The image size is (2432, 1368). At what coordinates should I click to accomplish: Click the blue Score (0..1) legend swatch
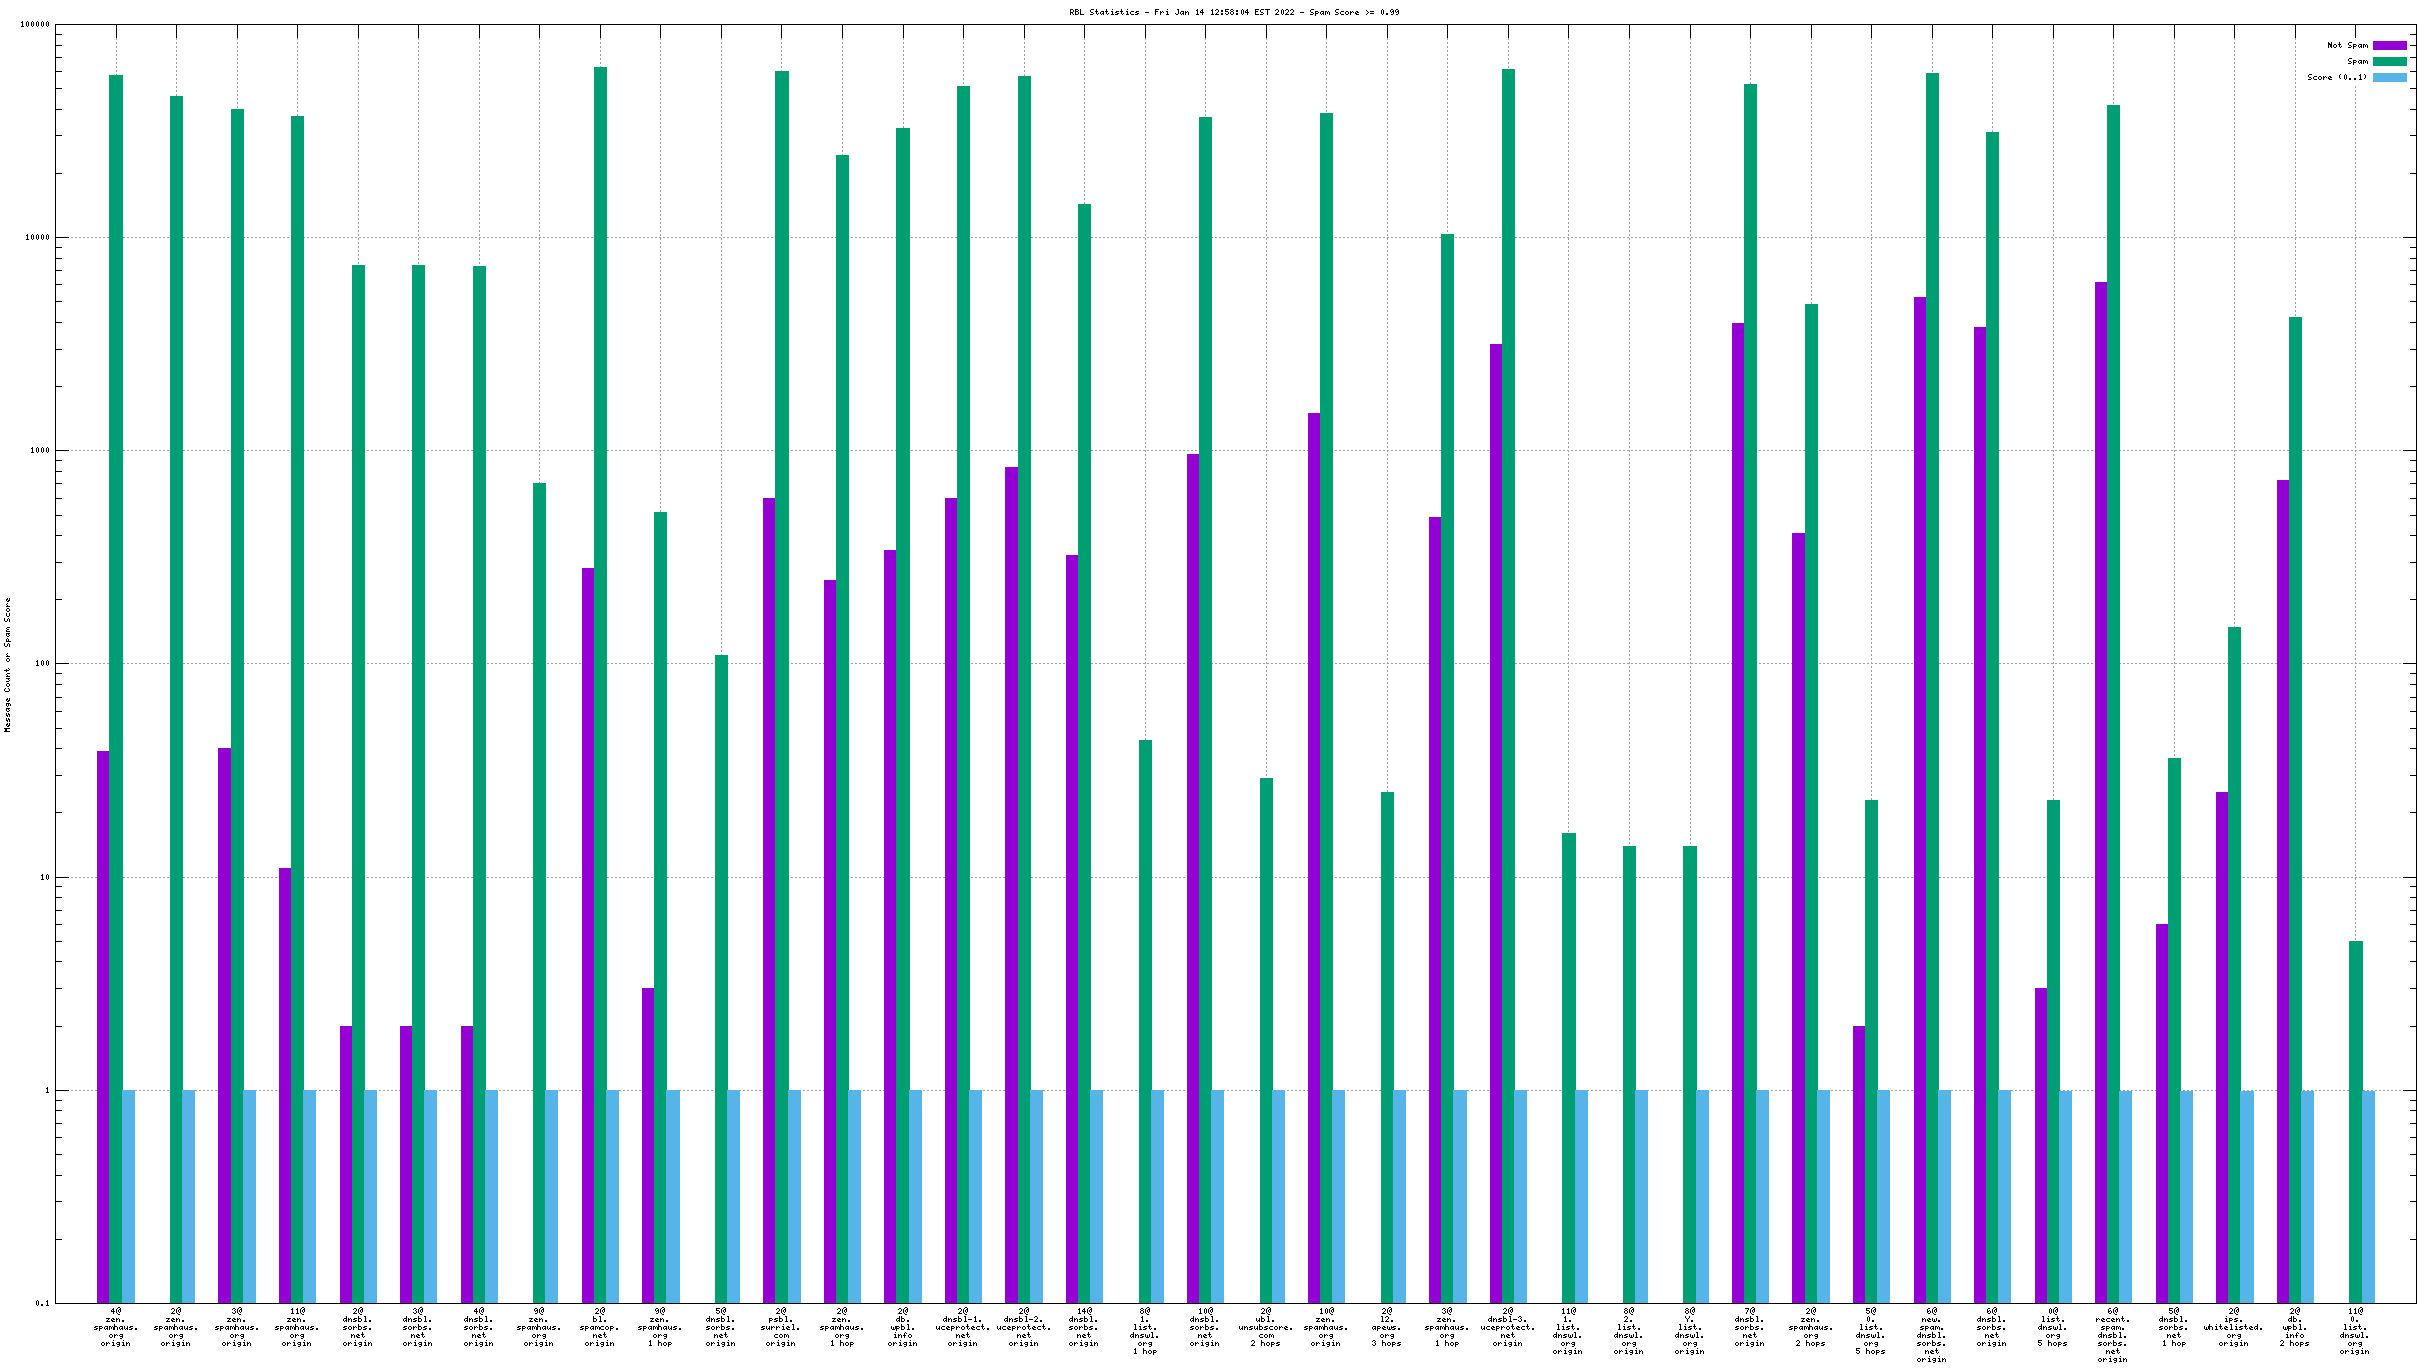[2389, 77]
